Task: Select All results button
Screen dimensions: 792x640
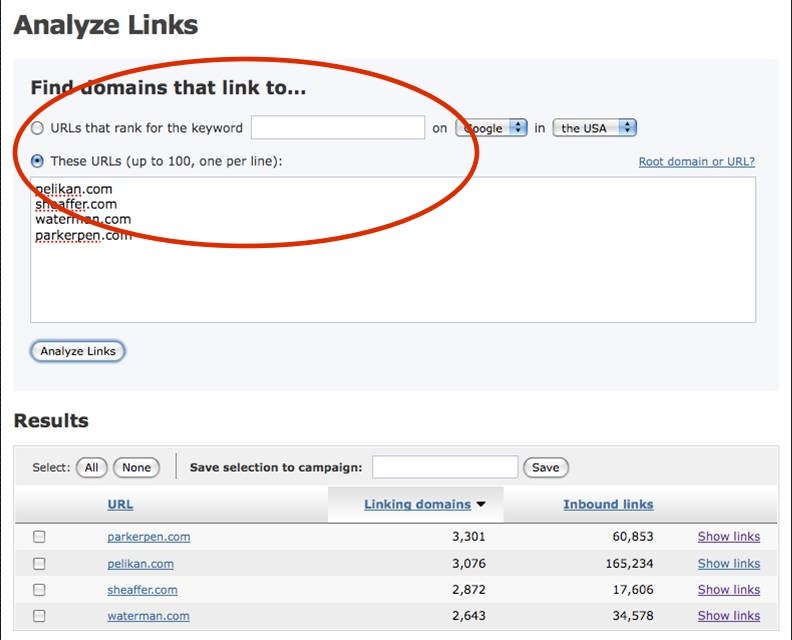Action: pos(91,467)
